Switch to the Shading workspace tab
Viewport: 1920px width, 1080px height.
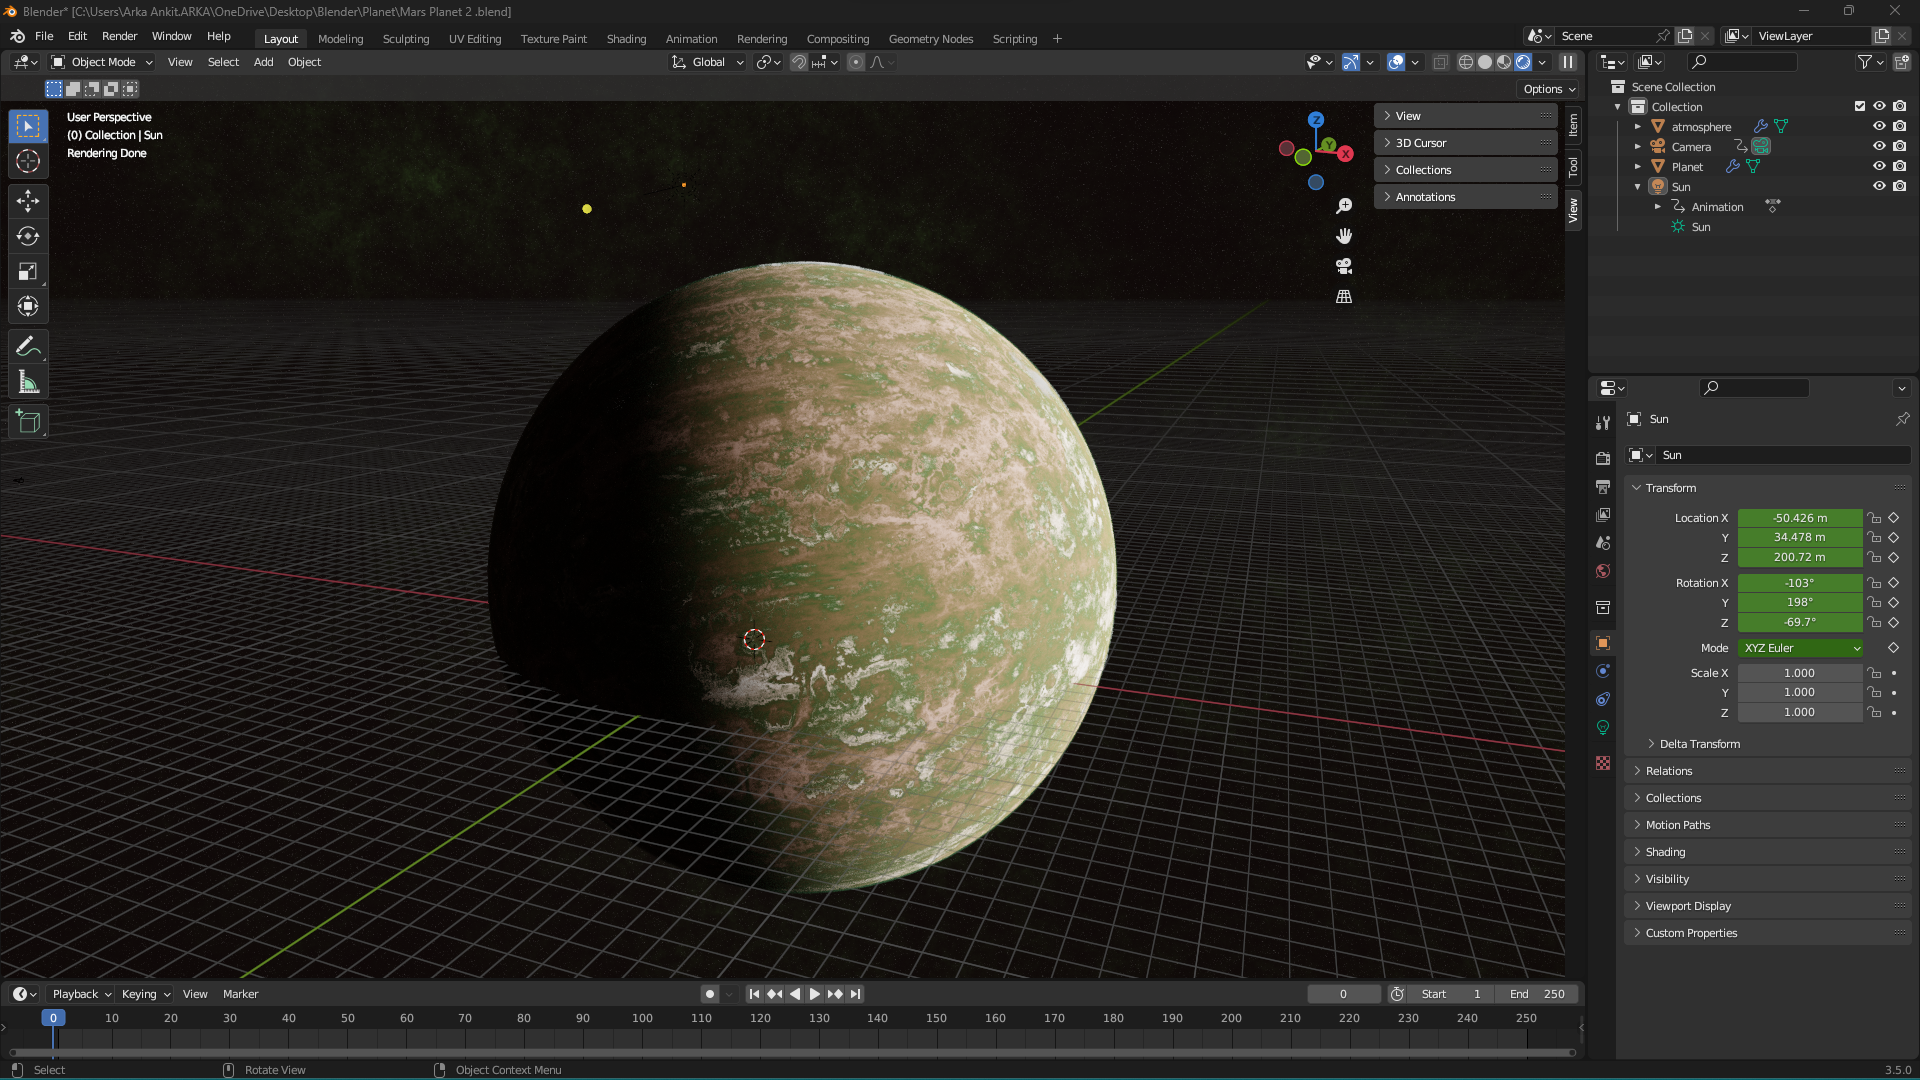click(x=626, y=39)
